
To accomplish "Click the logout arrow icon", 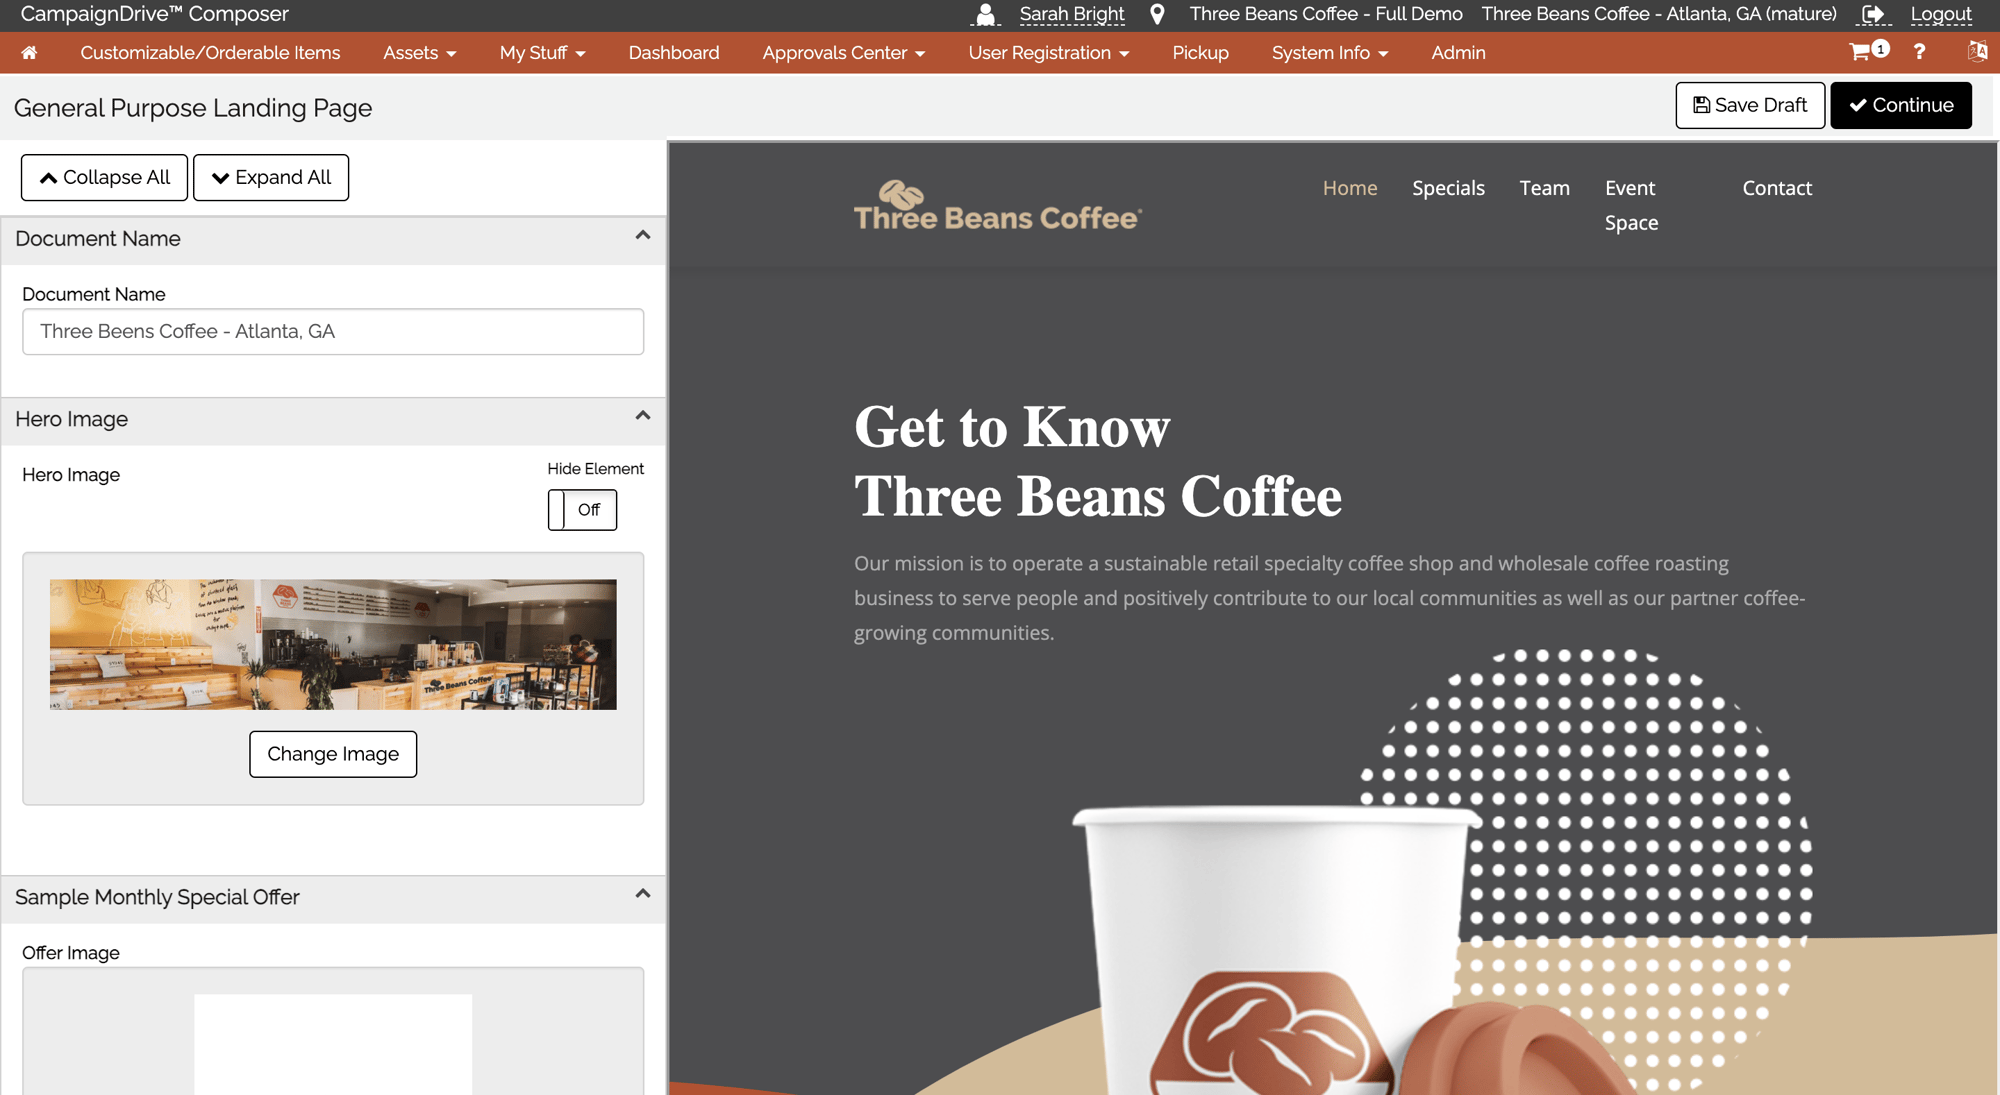I will tap(1873, 14).
